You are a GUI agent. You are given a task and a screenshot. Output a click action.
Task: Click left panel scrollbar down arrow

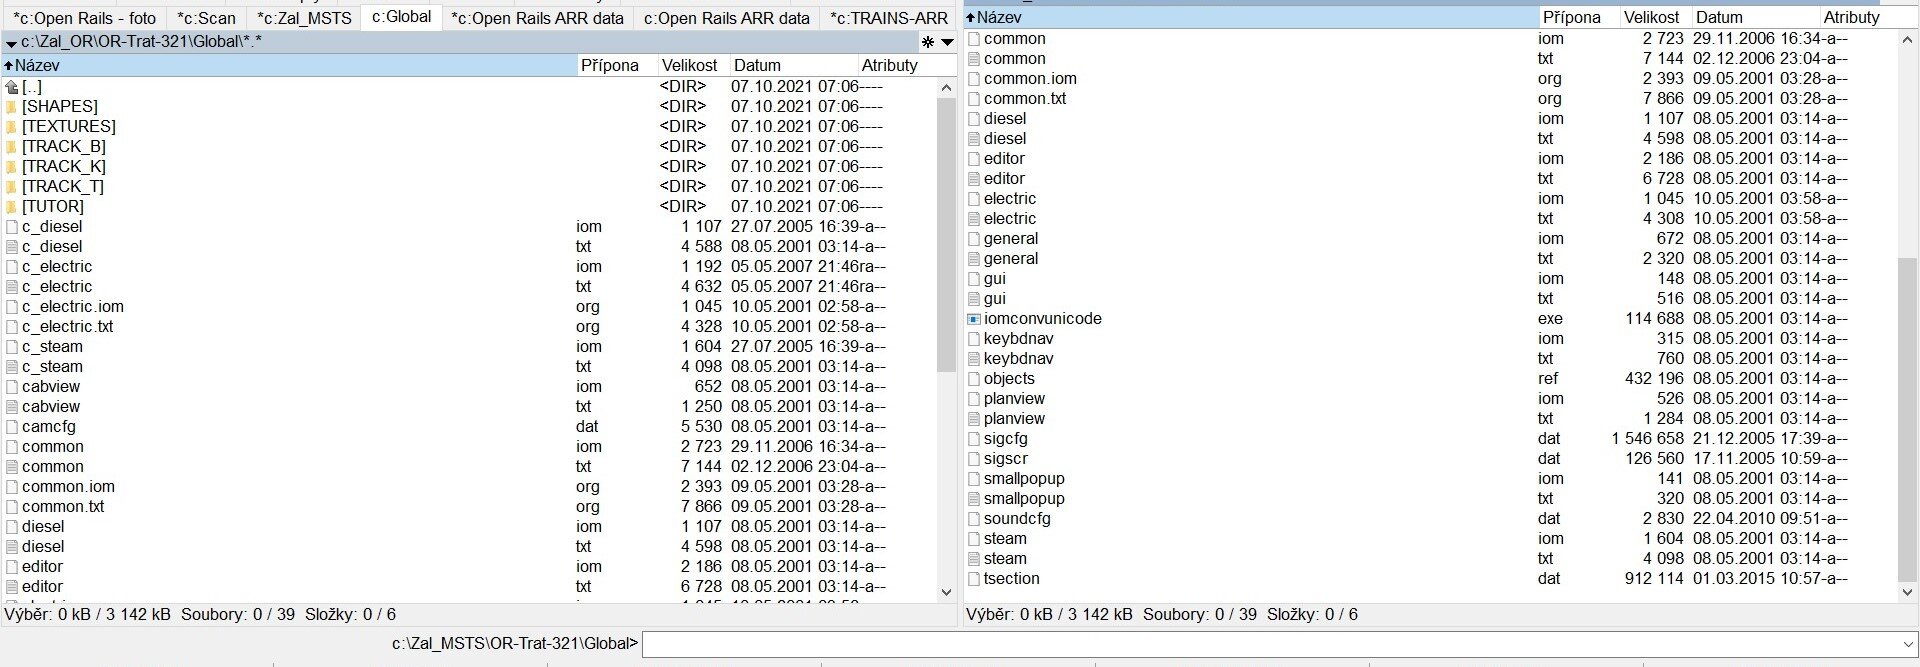946,592
